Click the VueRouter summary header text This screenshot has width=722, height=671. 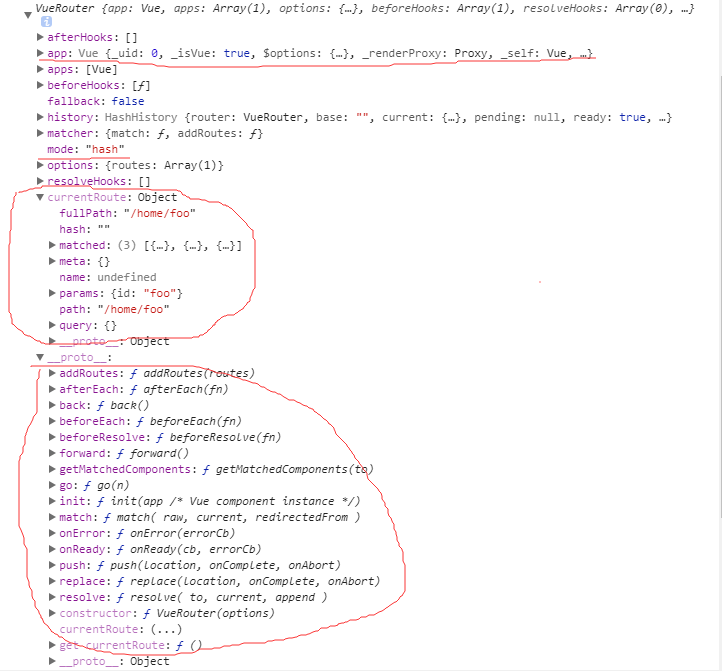(365, 8)
